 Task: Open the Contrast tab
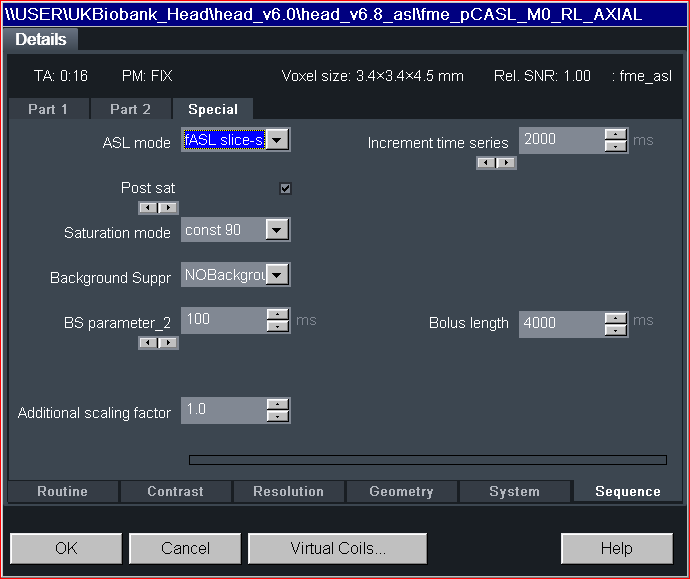pyautogui.click(x=176, y=491)
